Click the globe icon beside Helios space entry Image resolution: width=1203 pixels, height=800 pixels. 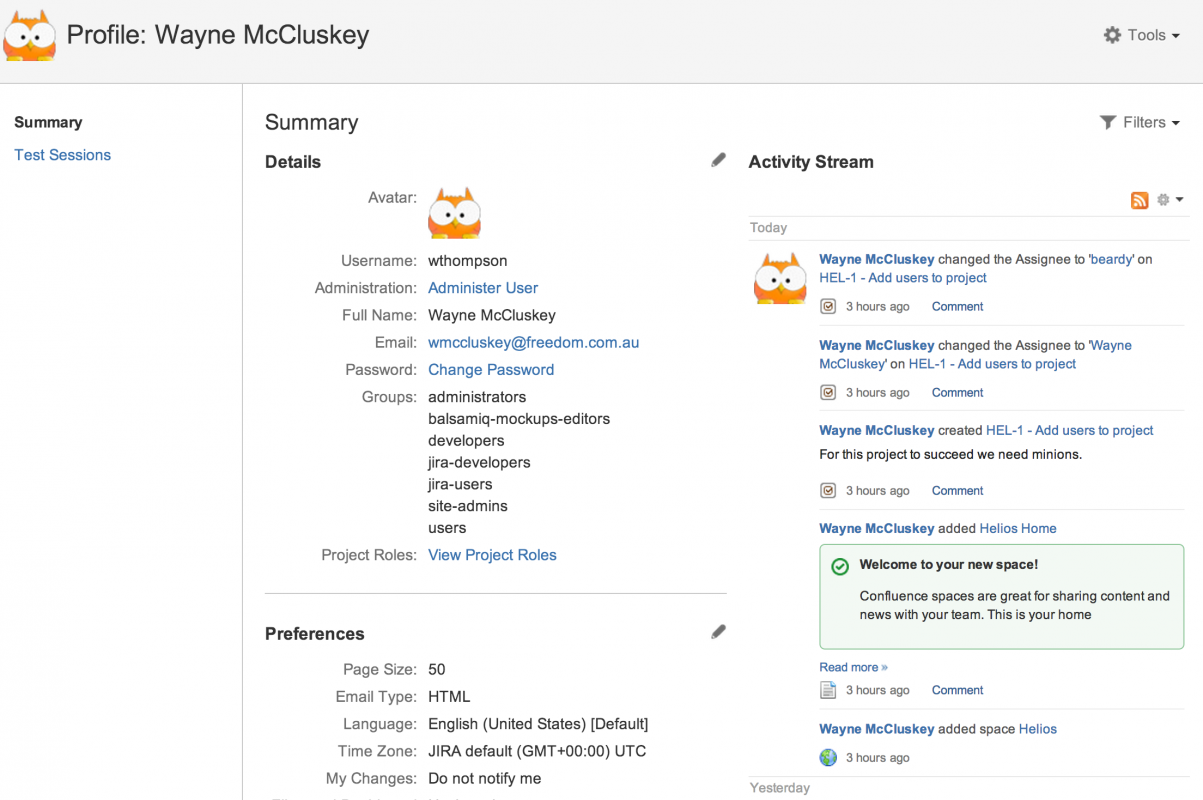[x=828, y=758]
